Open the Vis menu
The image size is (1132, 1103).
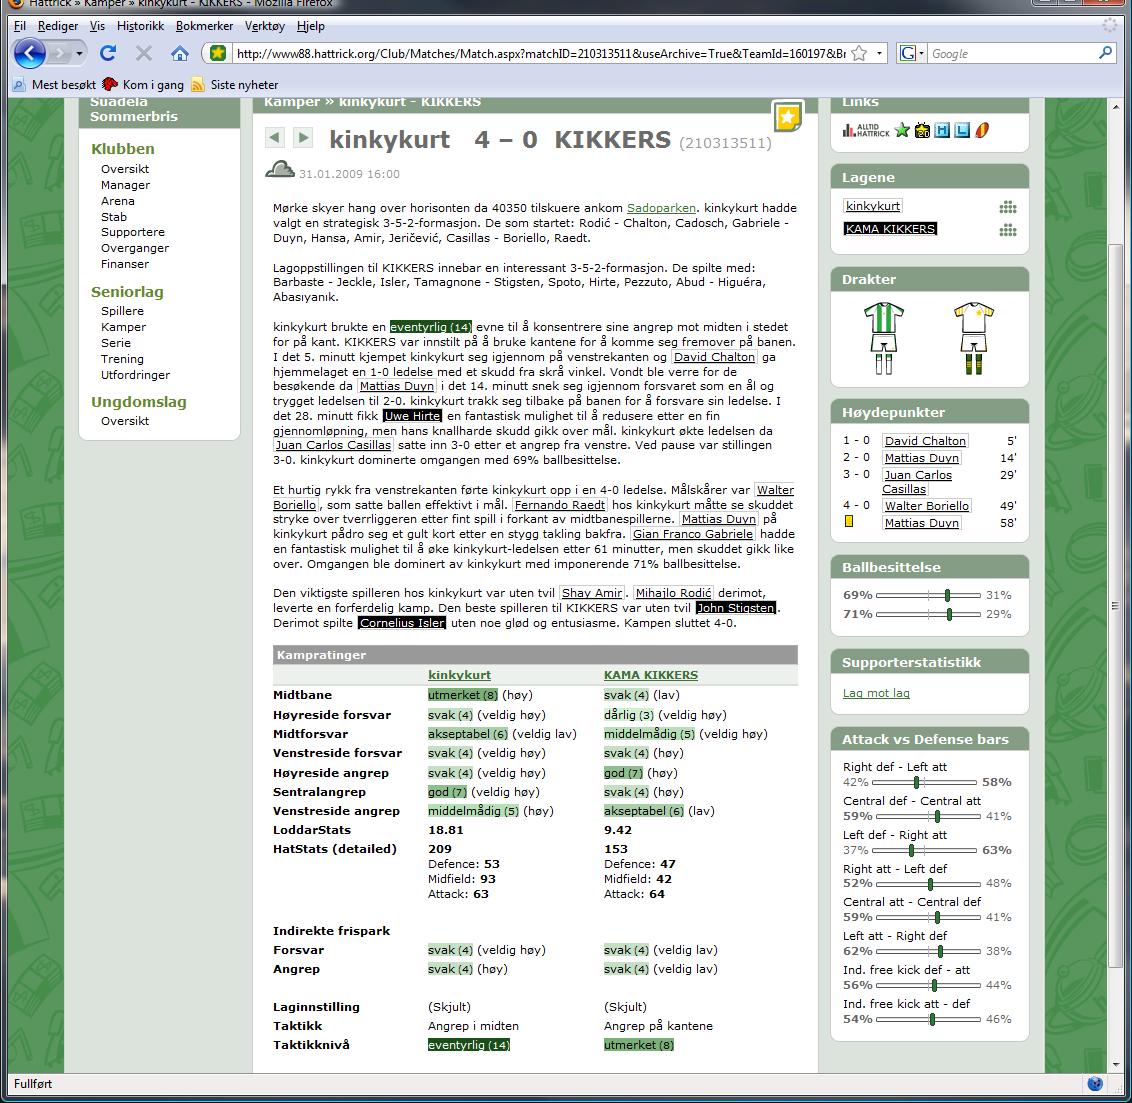click(x=97, y=26)
